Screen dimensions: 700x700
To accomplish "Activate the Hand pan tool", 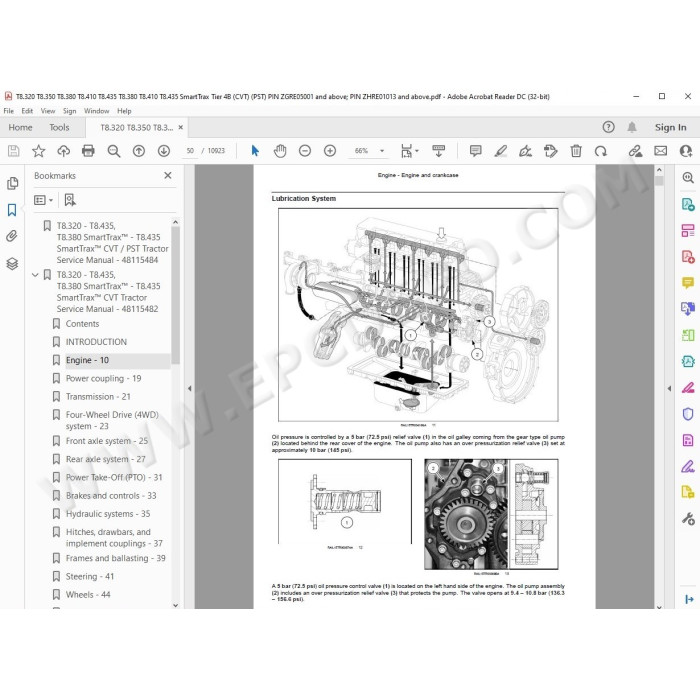I will (x=280, y=151).
